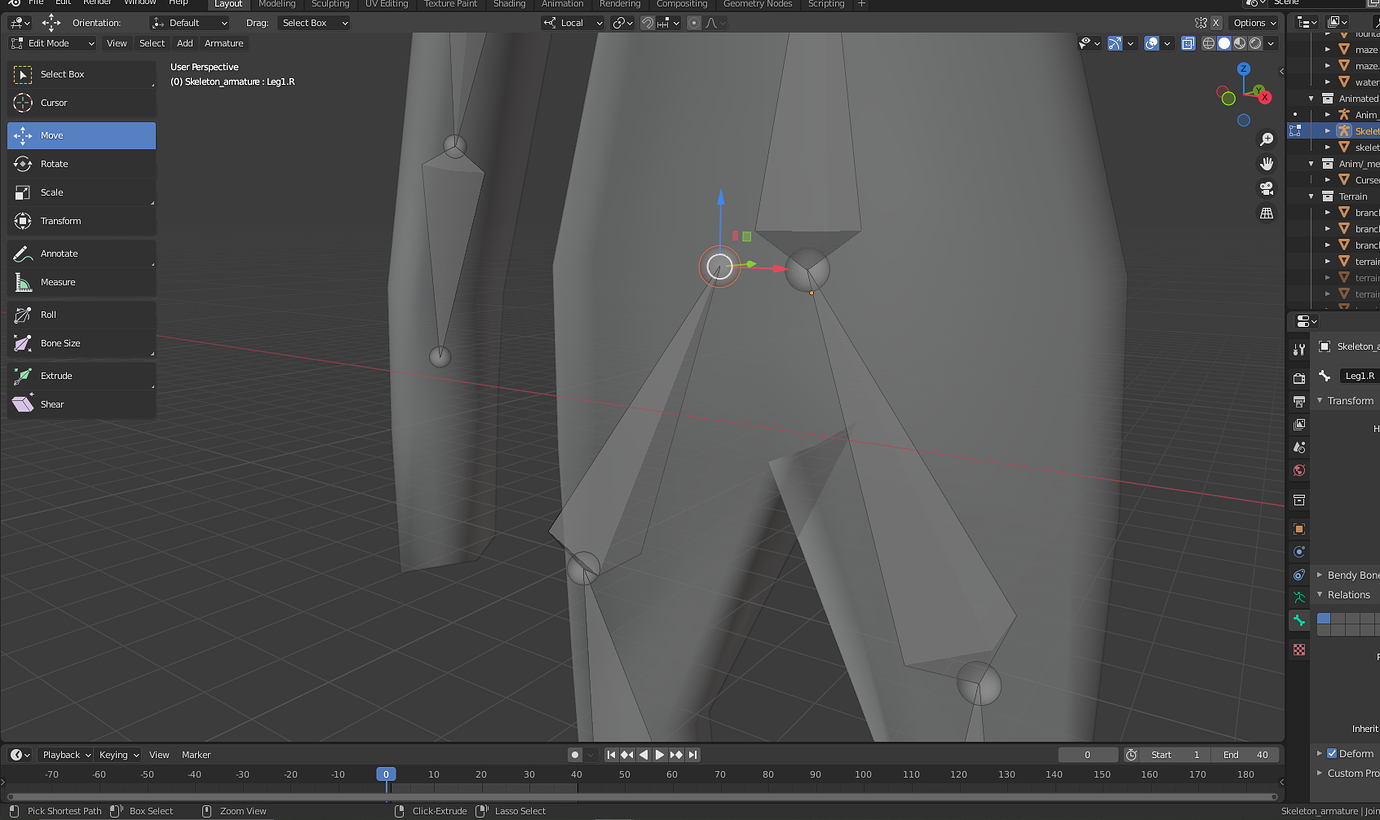This screenshot has width=1380, height=820.
Task: Select the Bone Size tool
Action: pyautogui.click(x=82, y=343)
